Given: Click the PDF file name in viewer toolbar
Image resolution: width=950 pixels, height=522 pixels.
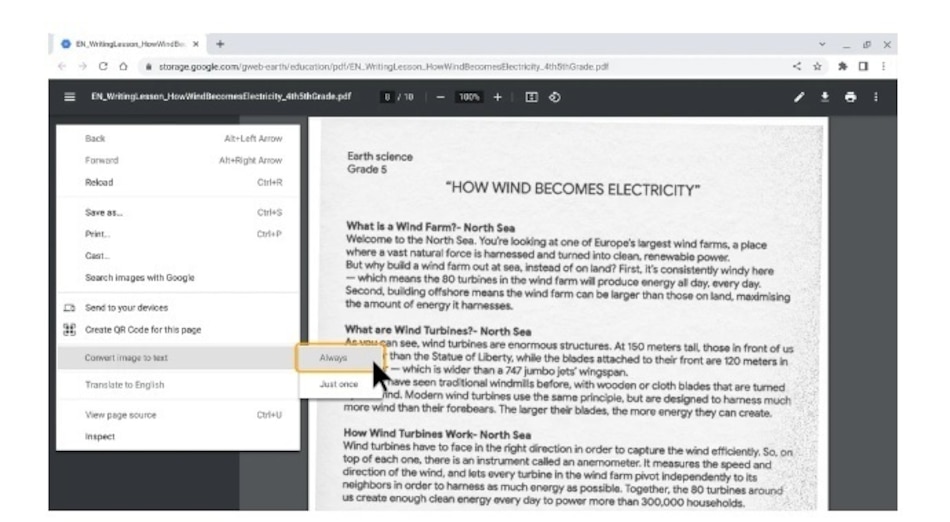Looking at the screenshot, I should [221, 96].
